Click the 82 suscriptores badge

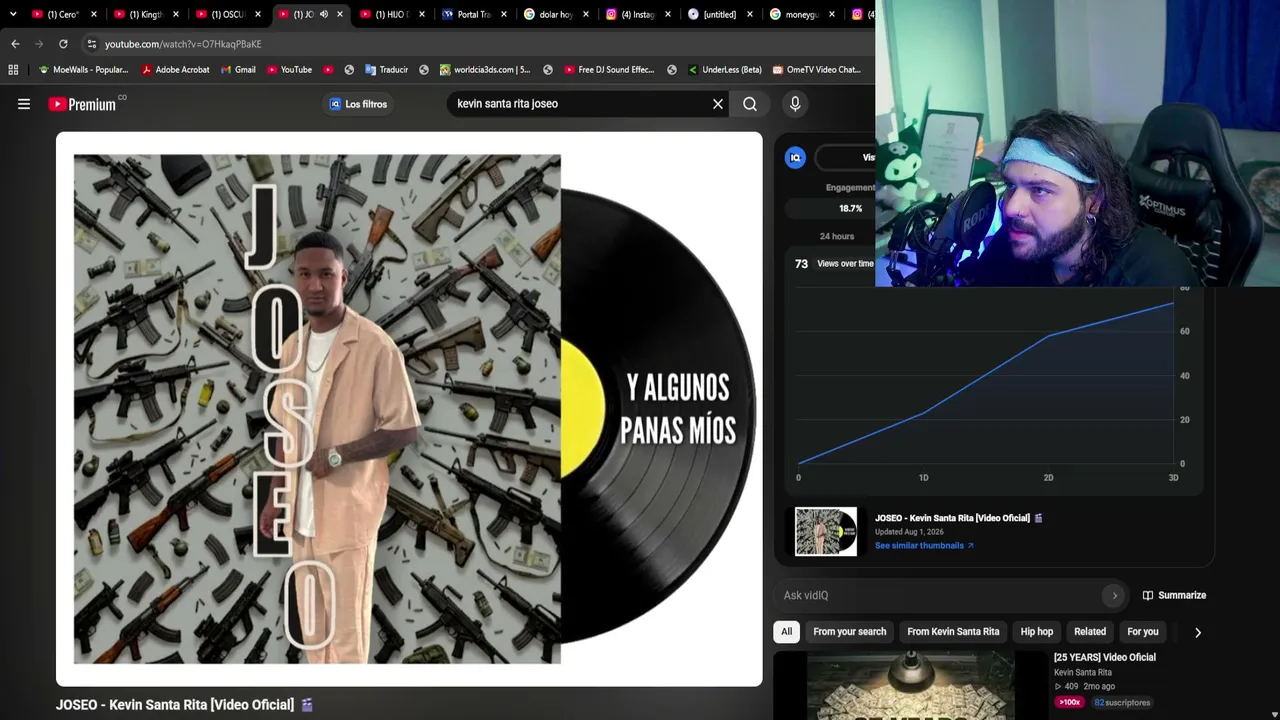tap(1122, 703)
